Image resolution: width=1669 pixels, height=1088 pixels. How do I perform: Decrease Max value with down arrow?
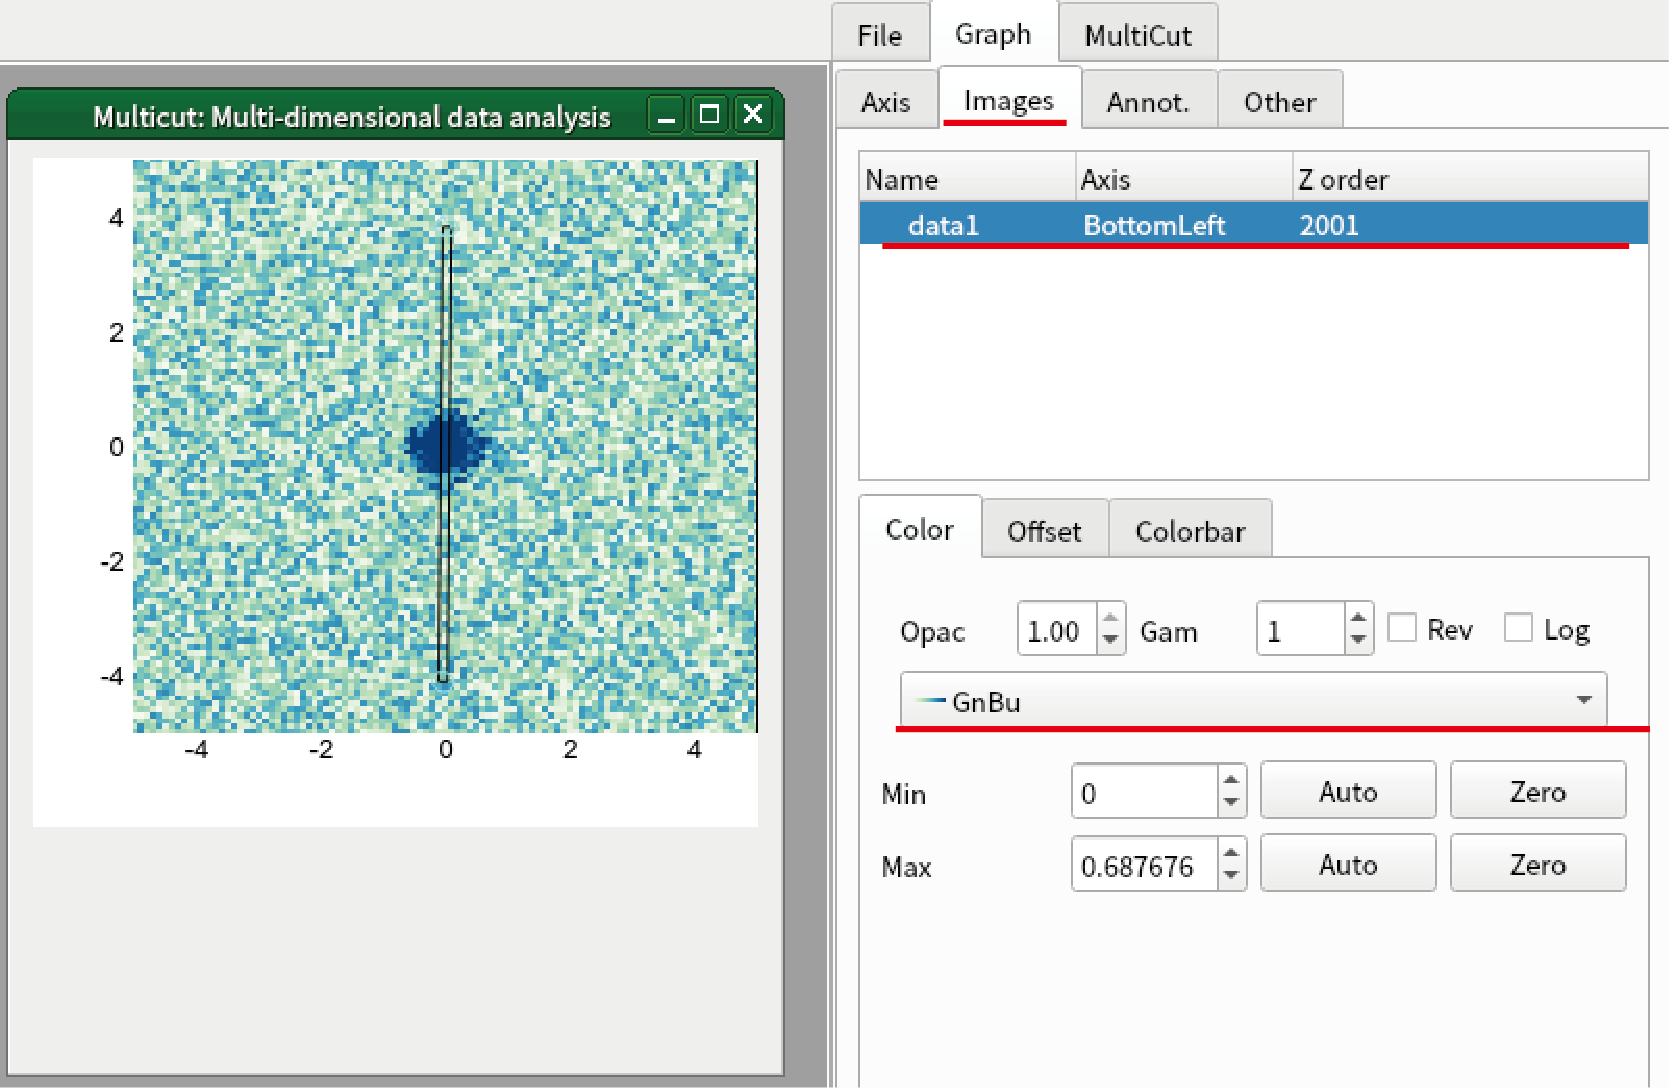pyautogui.click(x=1231, y=876)
